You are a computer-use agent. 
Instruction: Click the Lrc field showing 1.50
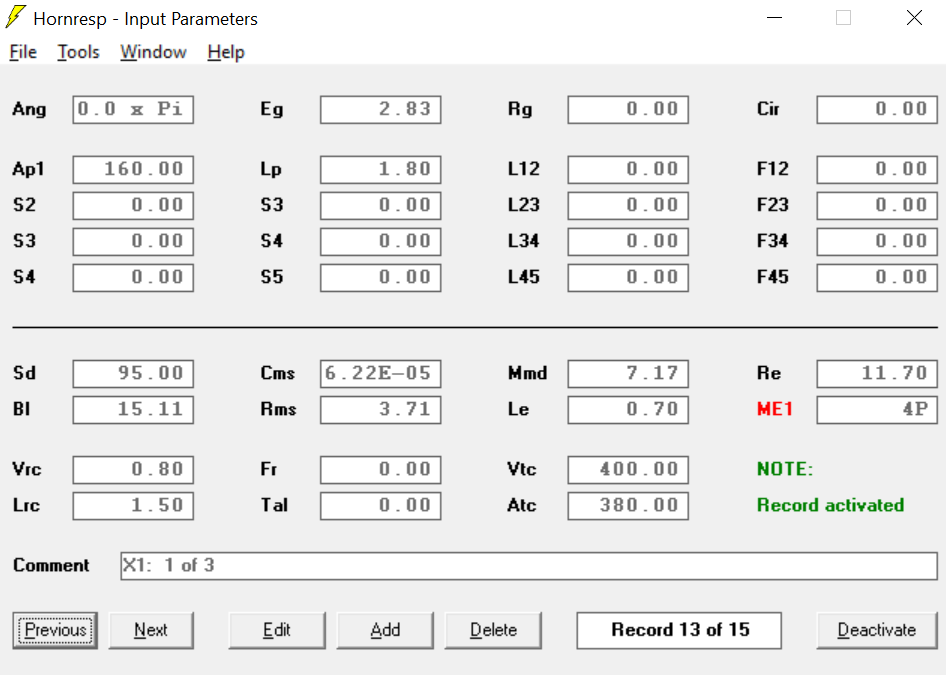point(133,506)
